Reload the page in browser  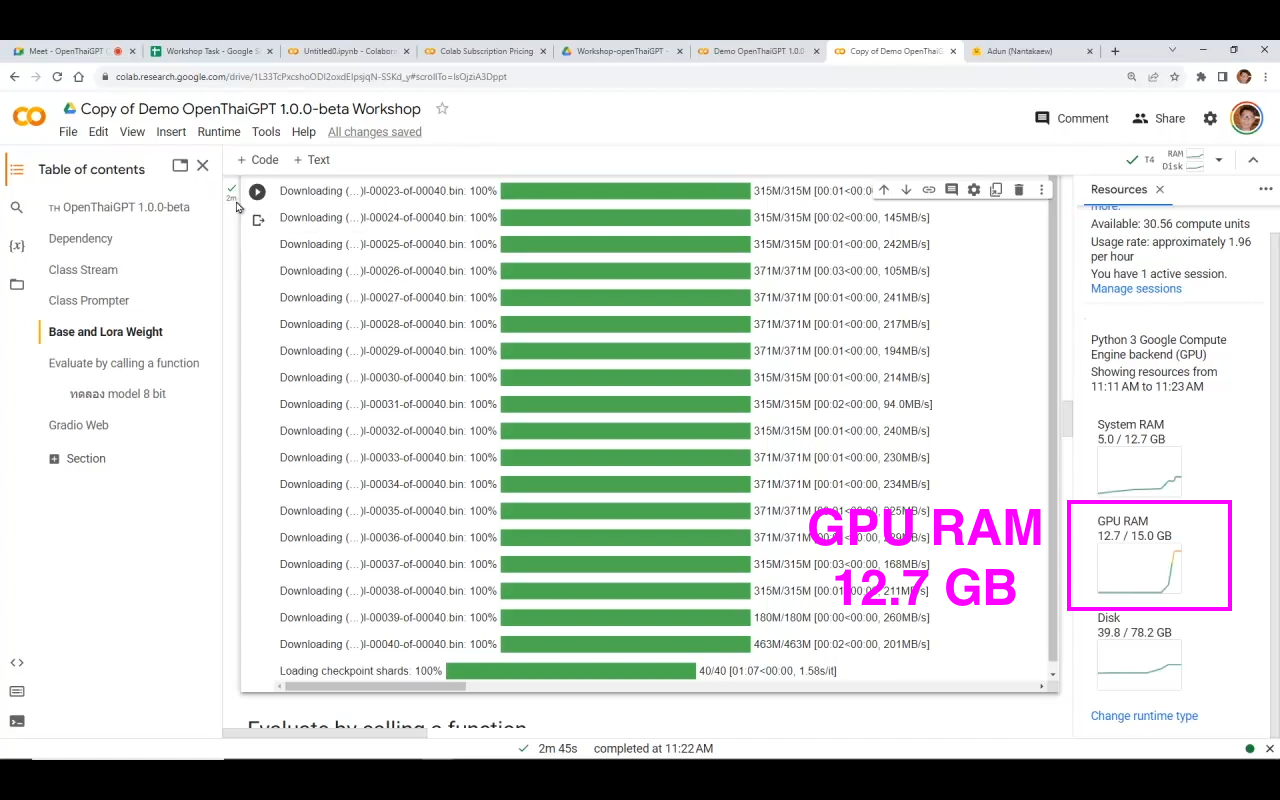(x=57, y=76)
